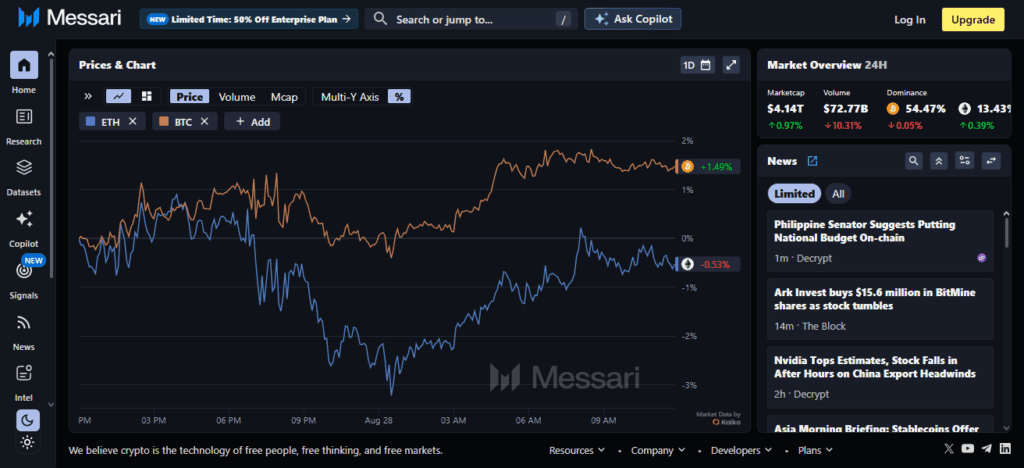Switch to light mode sun icon

point(27,443)
